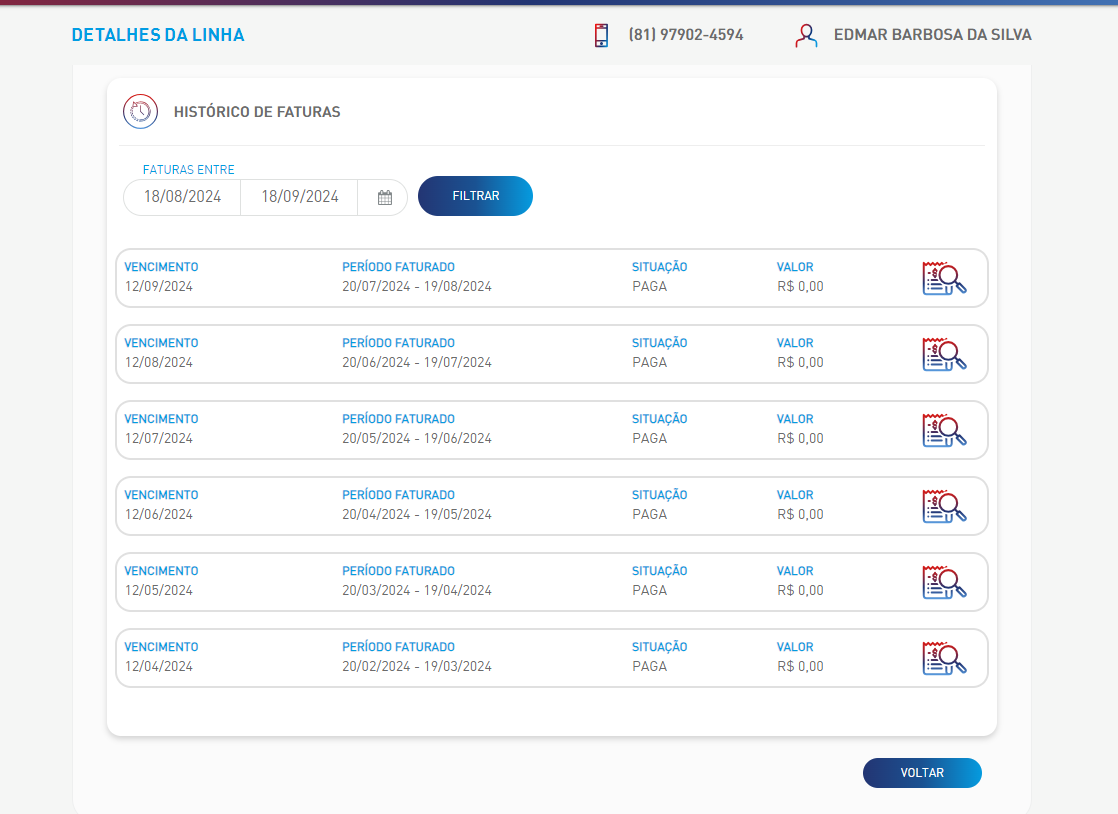Viewport: 1118px width, 814px height.
Task: Open invoice details for 12/05/2024 due date
Action: click(944, 582)
